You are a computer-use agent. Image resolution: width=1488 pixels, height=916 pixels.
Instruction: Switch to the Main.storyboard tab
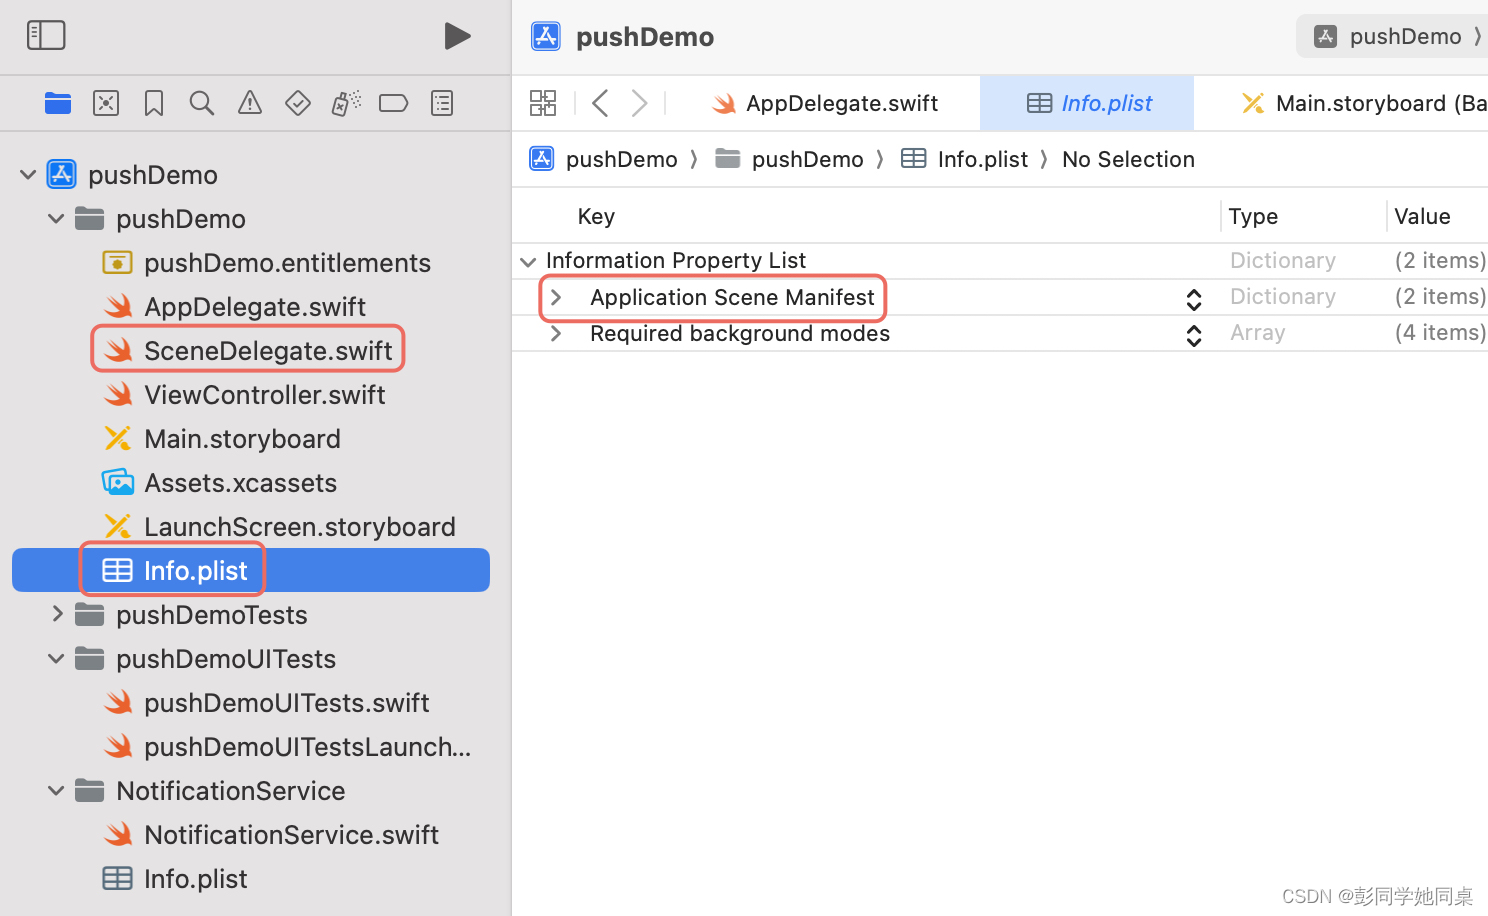coord(1363,103)
